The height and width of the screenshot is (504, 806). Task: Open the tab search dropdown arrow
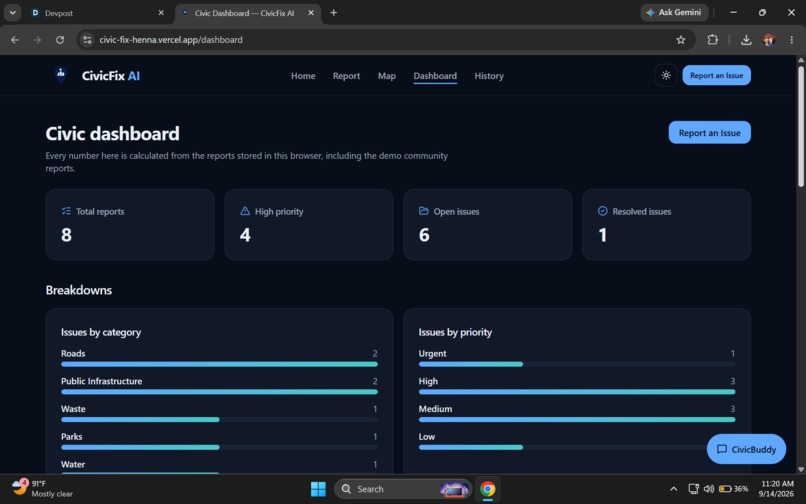(12, 13)
